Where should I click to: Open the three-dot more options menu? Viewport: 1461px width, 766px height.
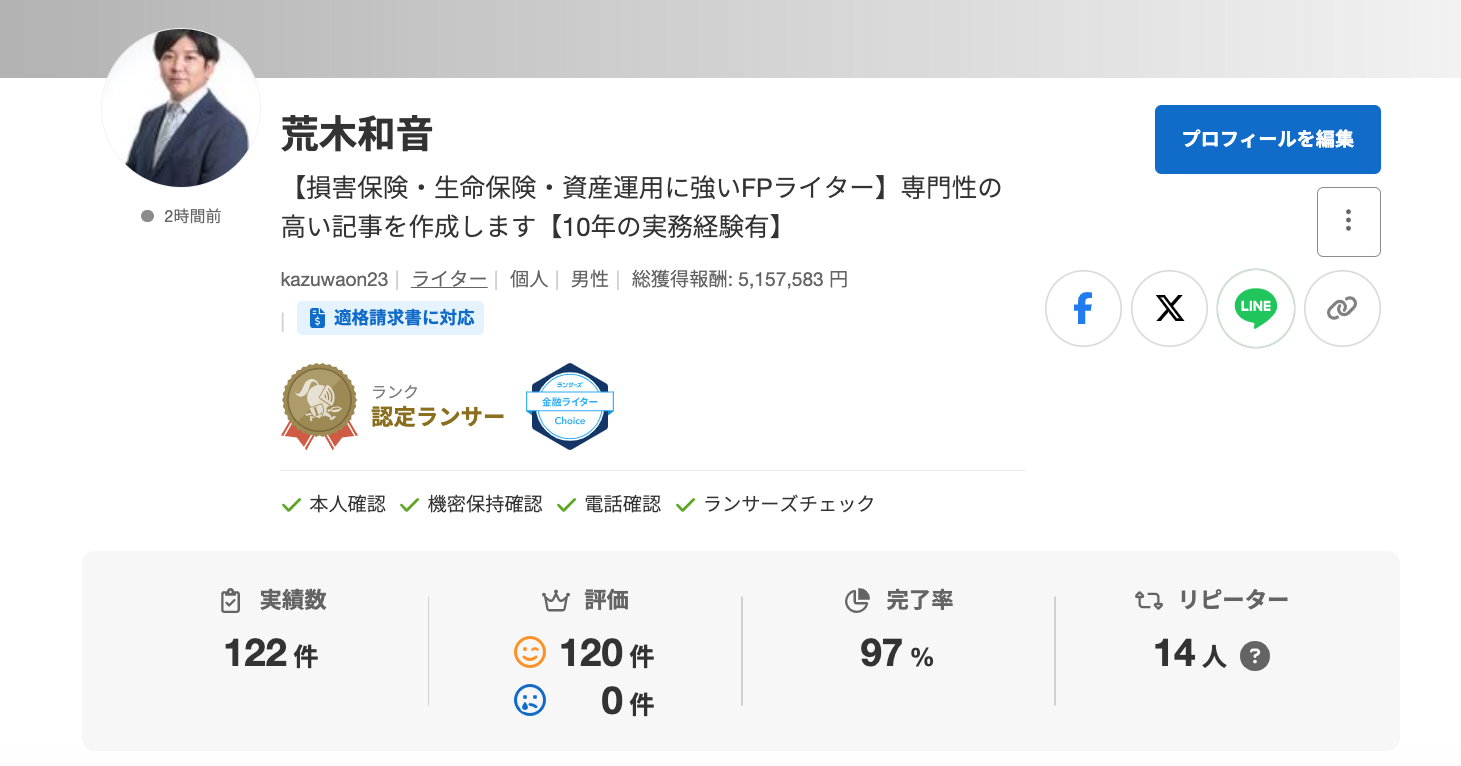tap(1349, 222)
